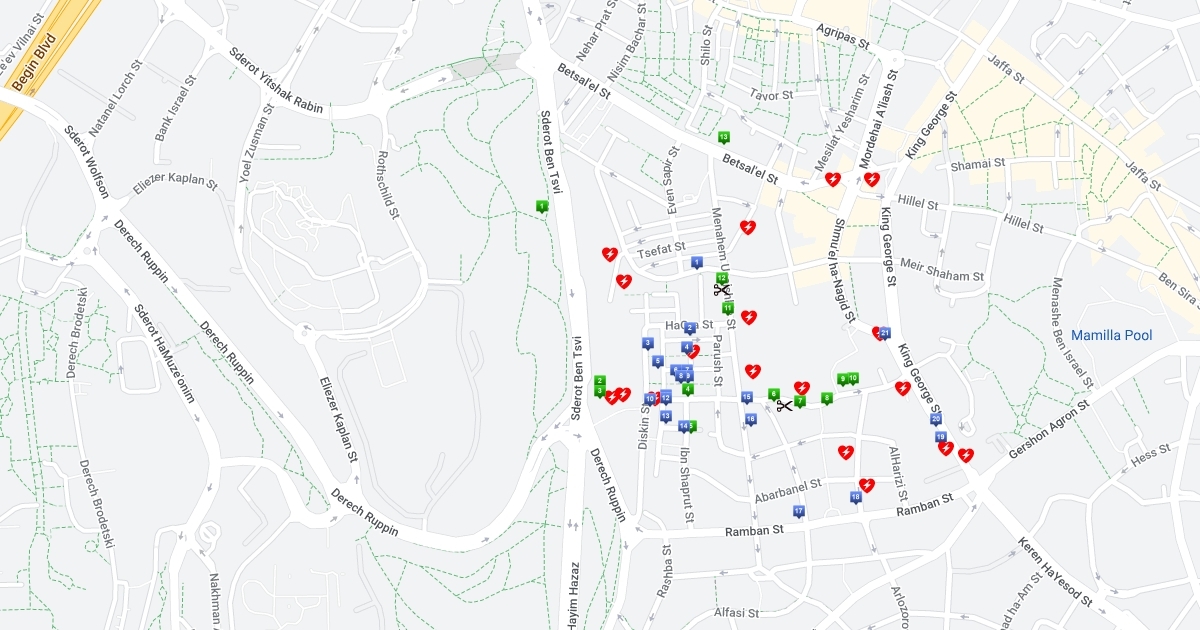Click the Begin Blvd road label
Image resolution: width=1200 pixels, height=630 pixels.
pos(35,60)
